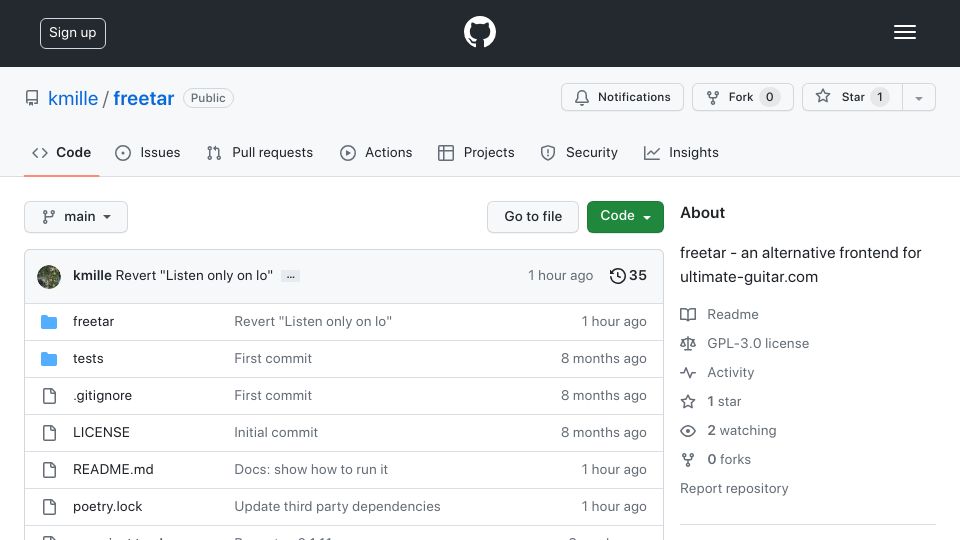Open the LICENSE file

tap(101, 432)
